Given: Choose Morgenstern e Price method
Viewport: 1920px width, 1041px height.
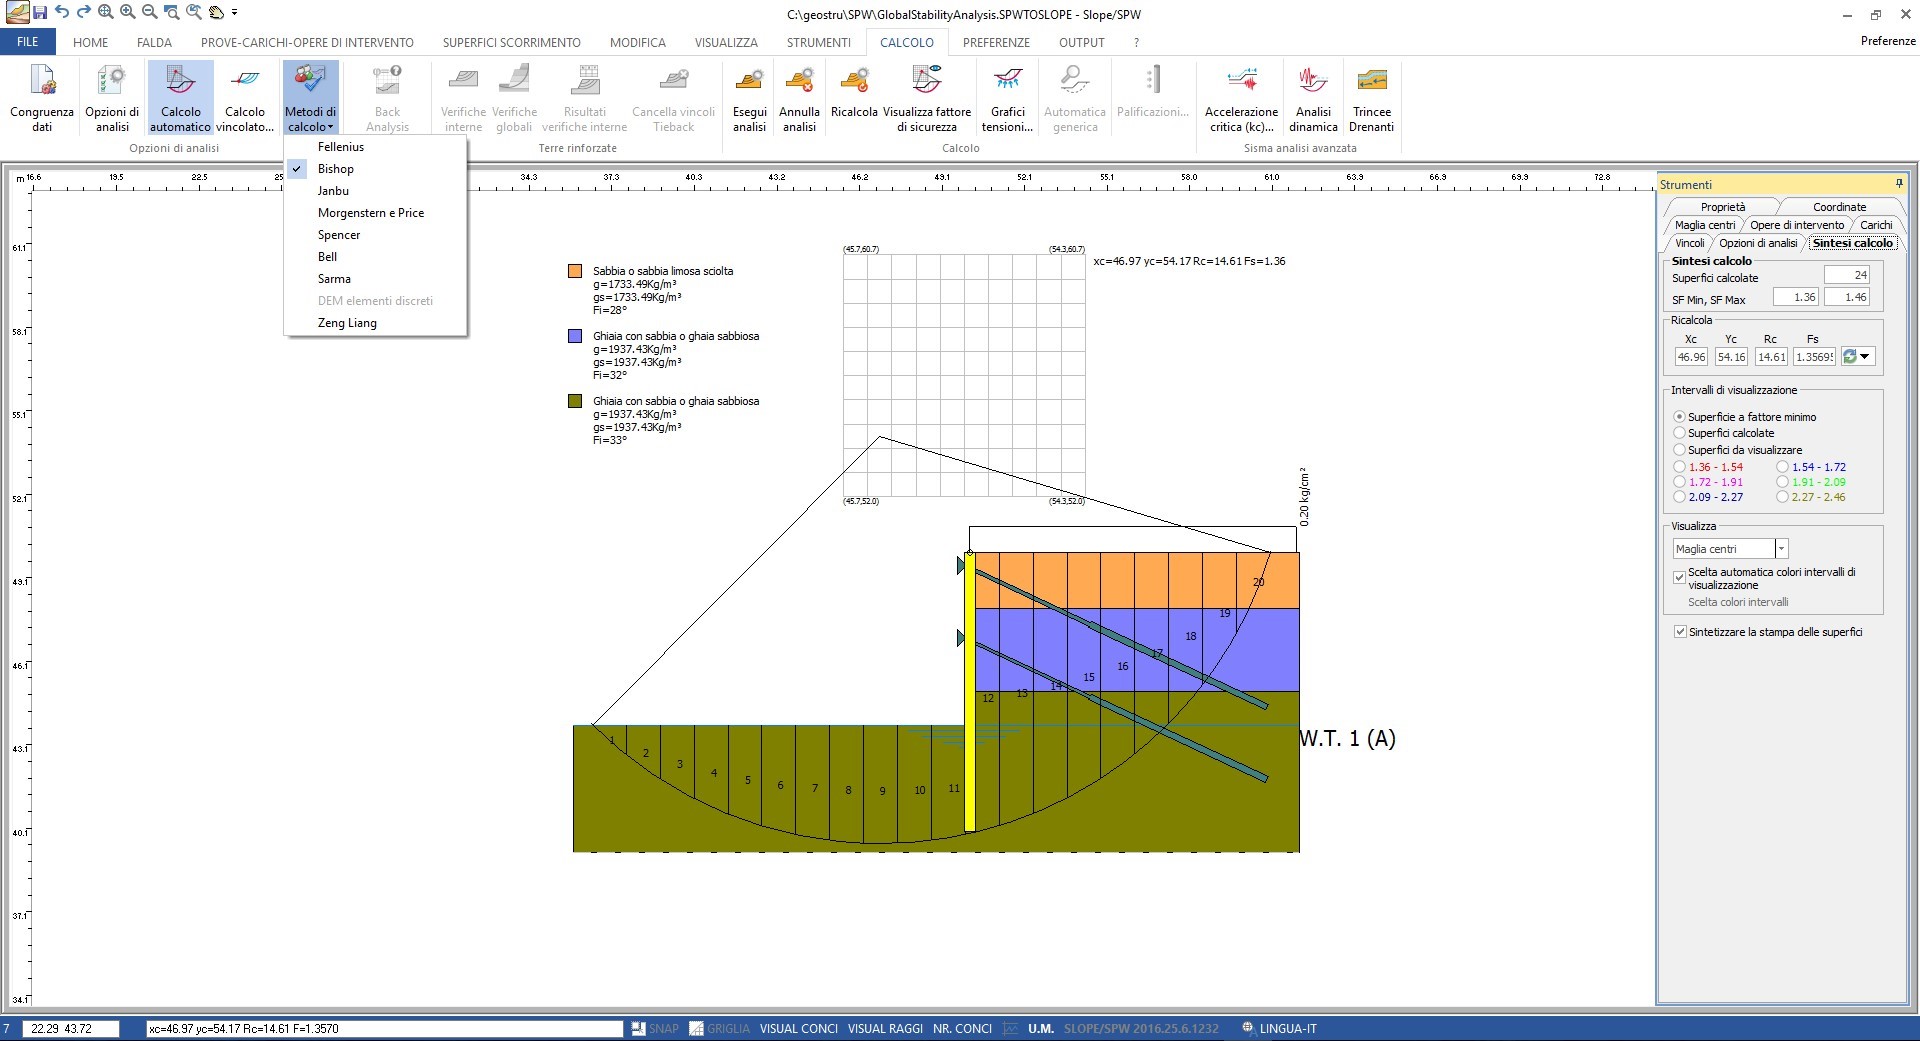Looking at the screenshot, I should (370, 213).
